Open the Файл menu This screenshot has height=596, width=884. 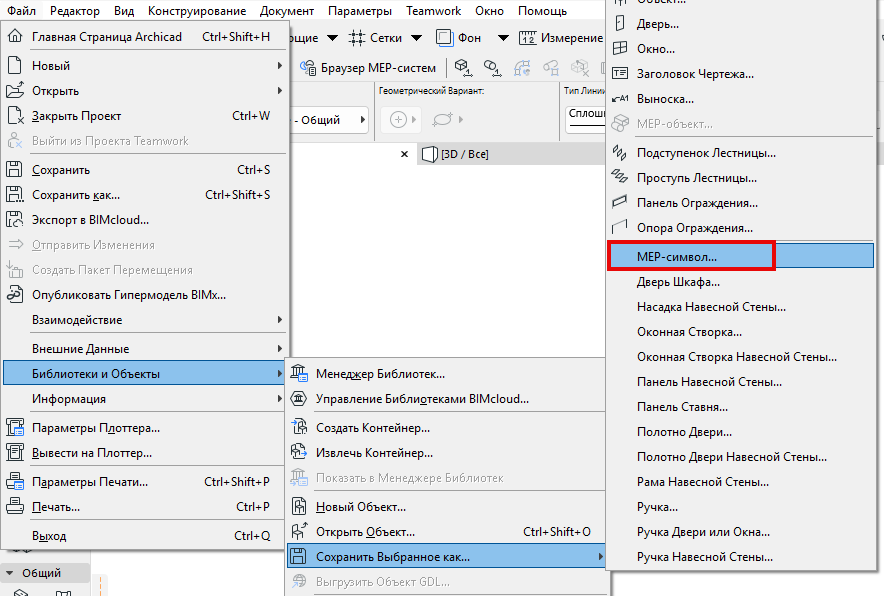tap(21, 11)
